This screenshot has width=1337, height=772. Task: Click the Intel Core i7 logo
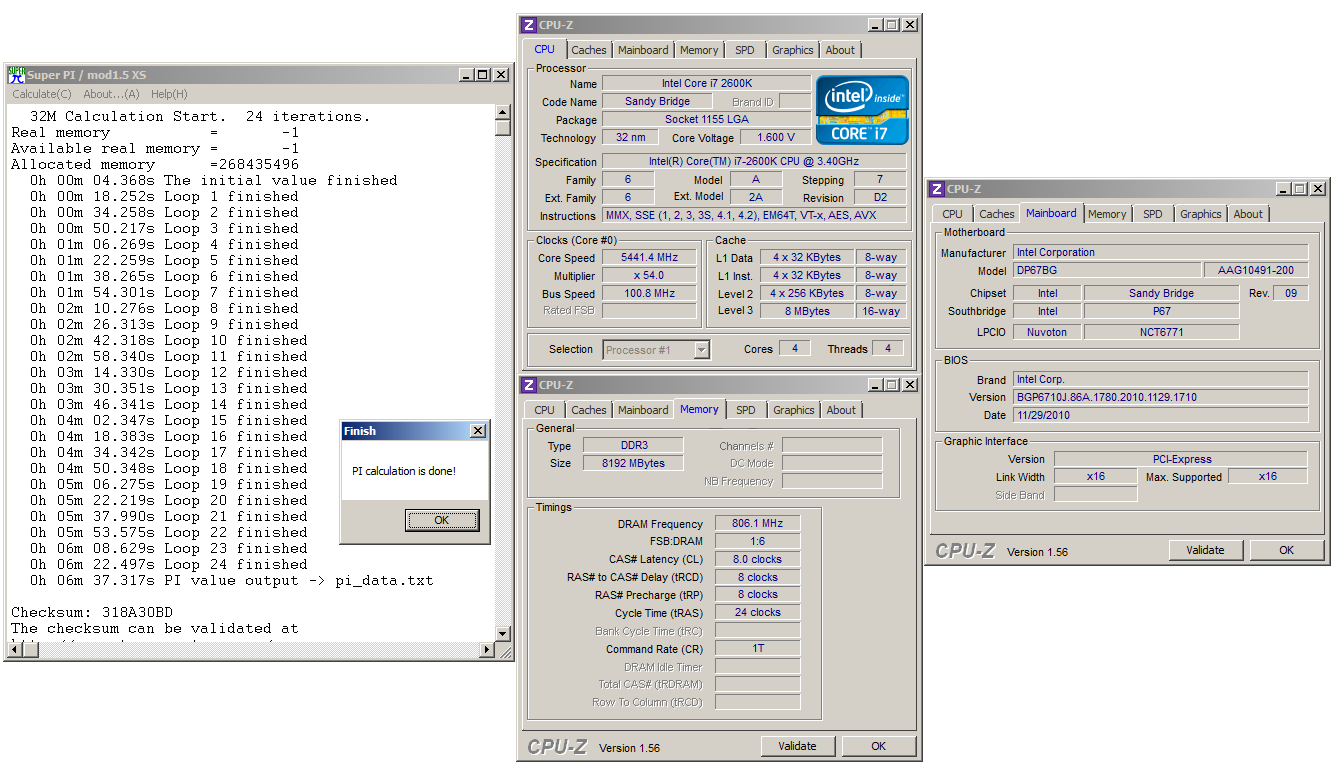pos(863,110)
